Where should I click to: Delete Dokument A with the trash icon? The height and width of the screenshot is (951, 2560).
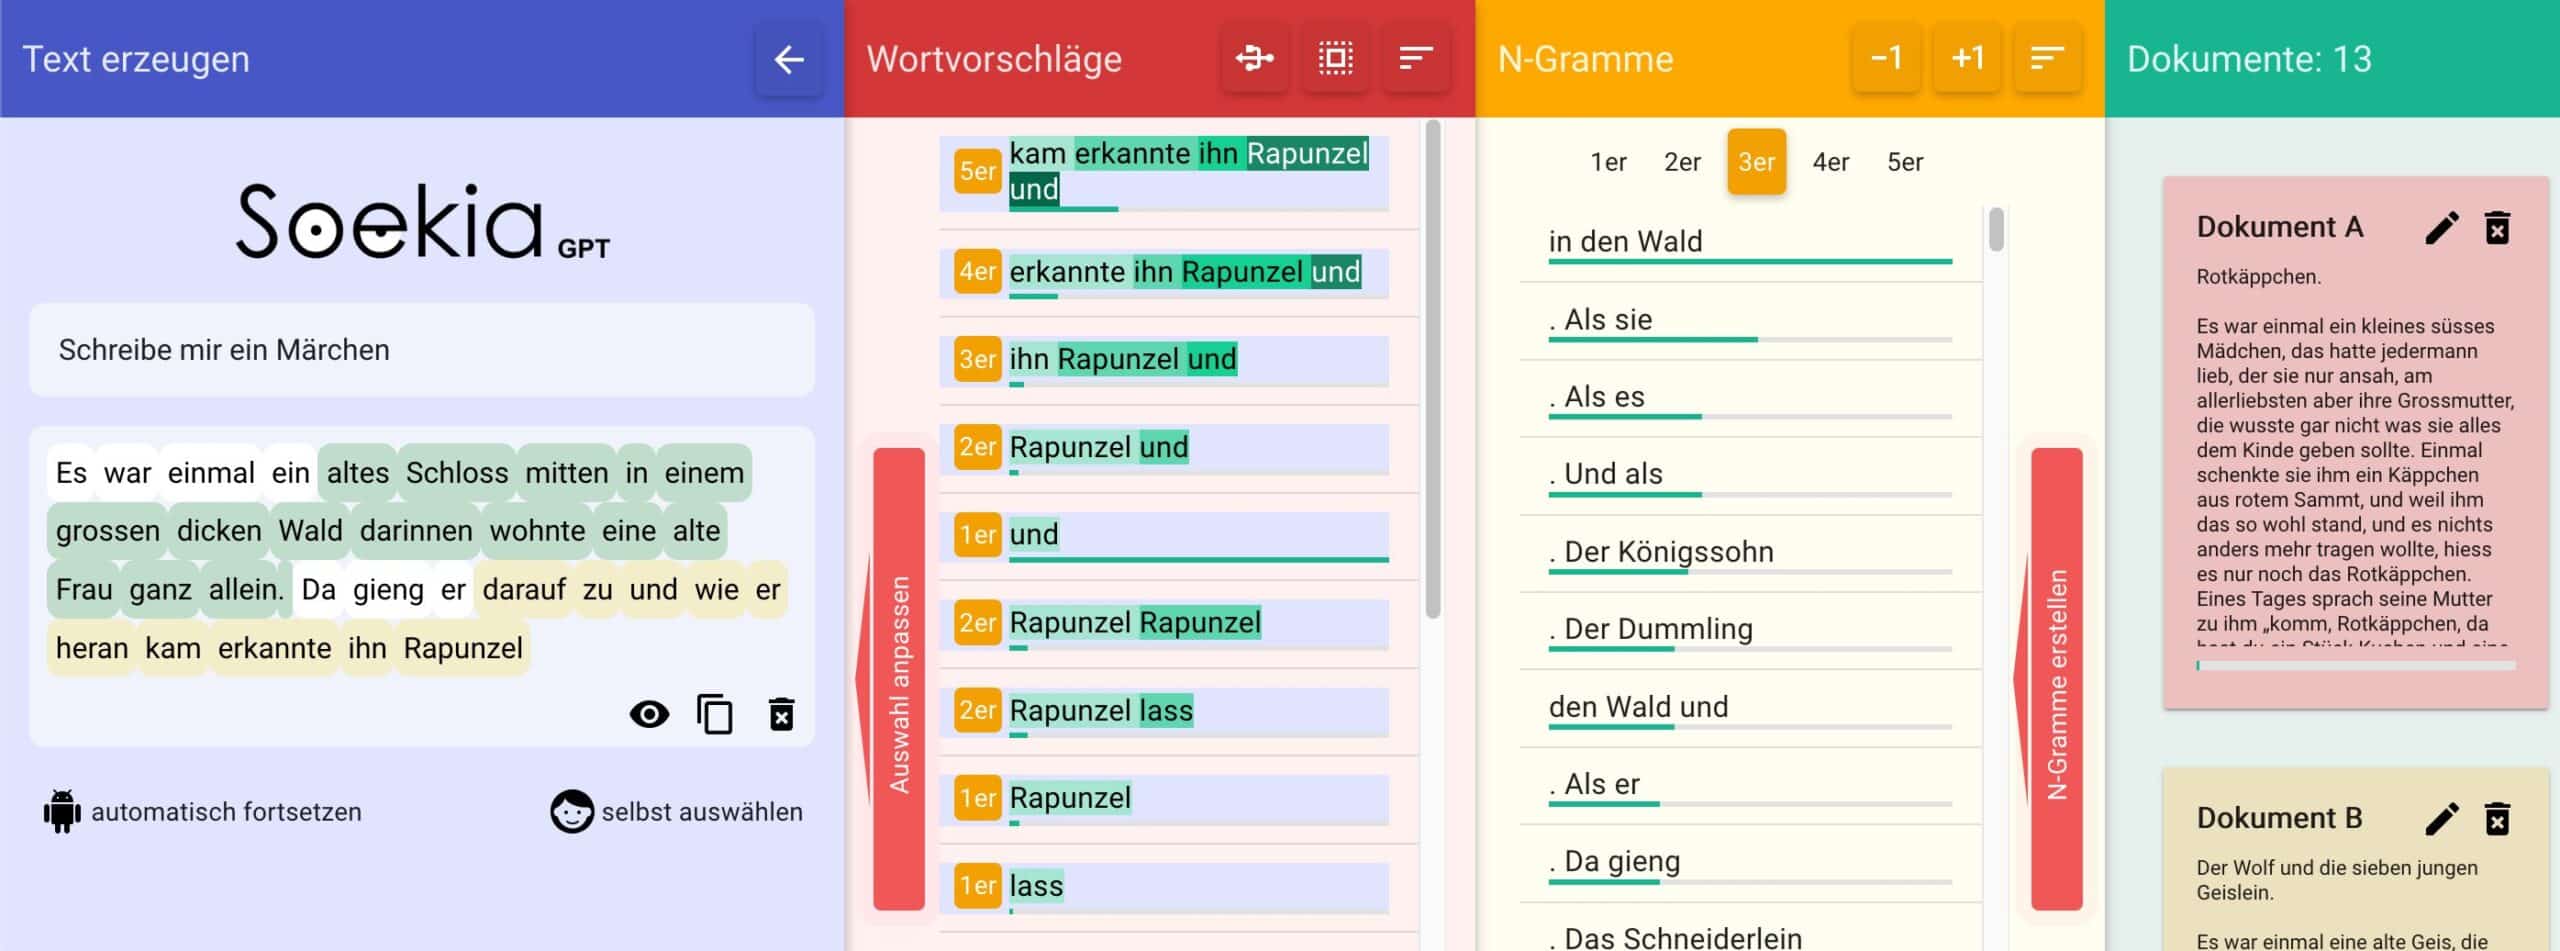tap(2497, 228)
